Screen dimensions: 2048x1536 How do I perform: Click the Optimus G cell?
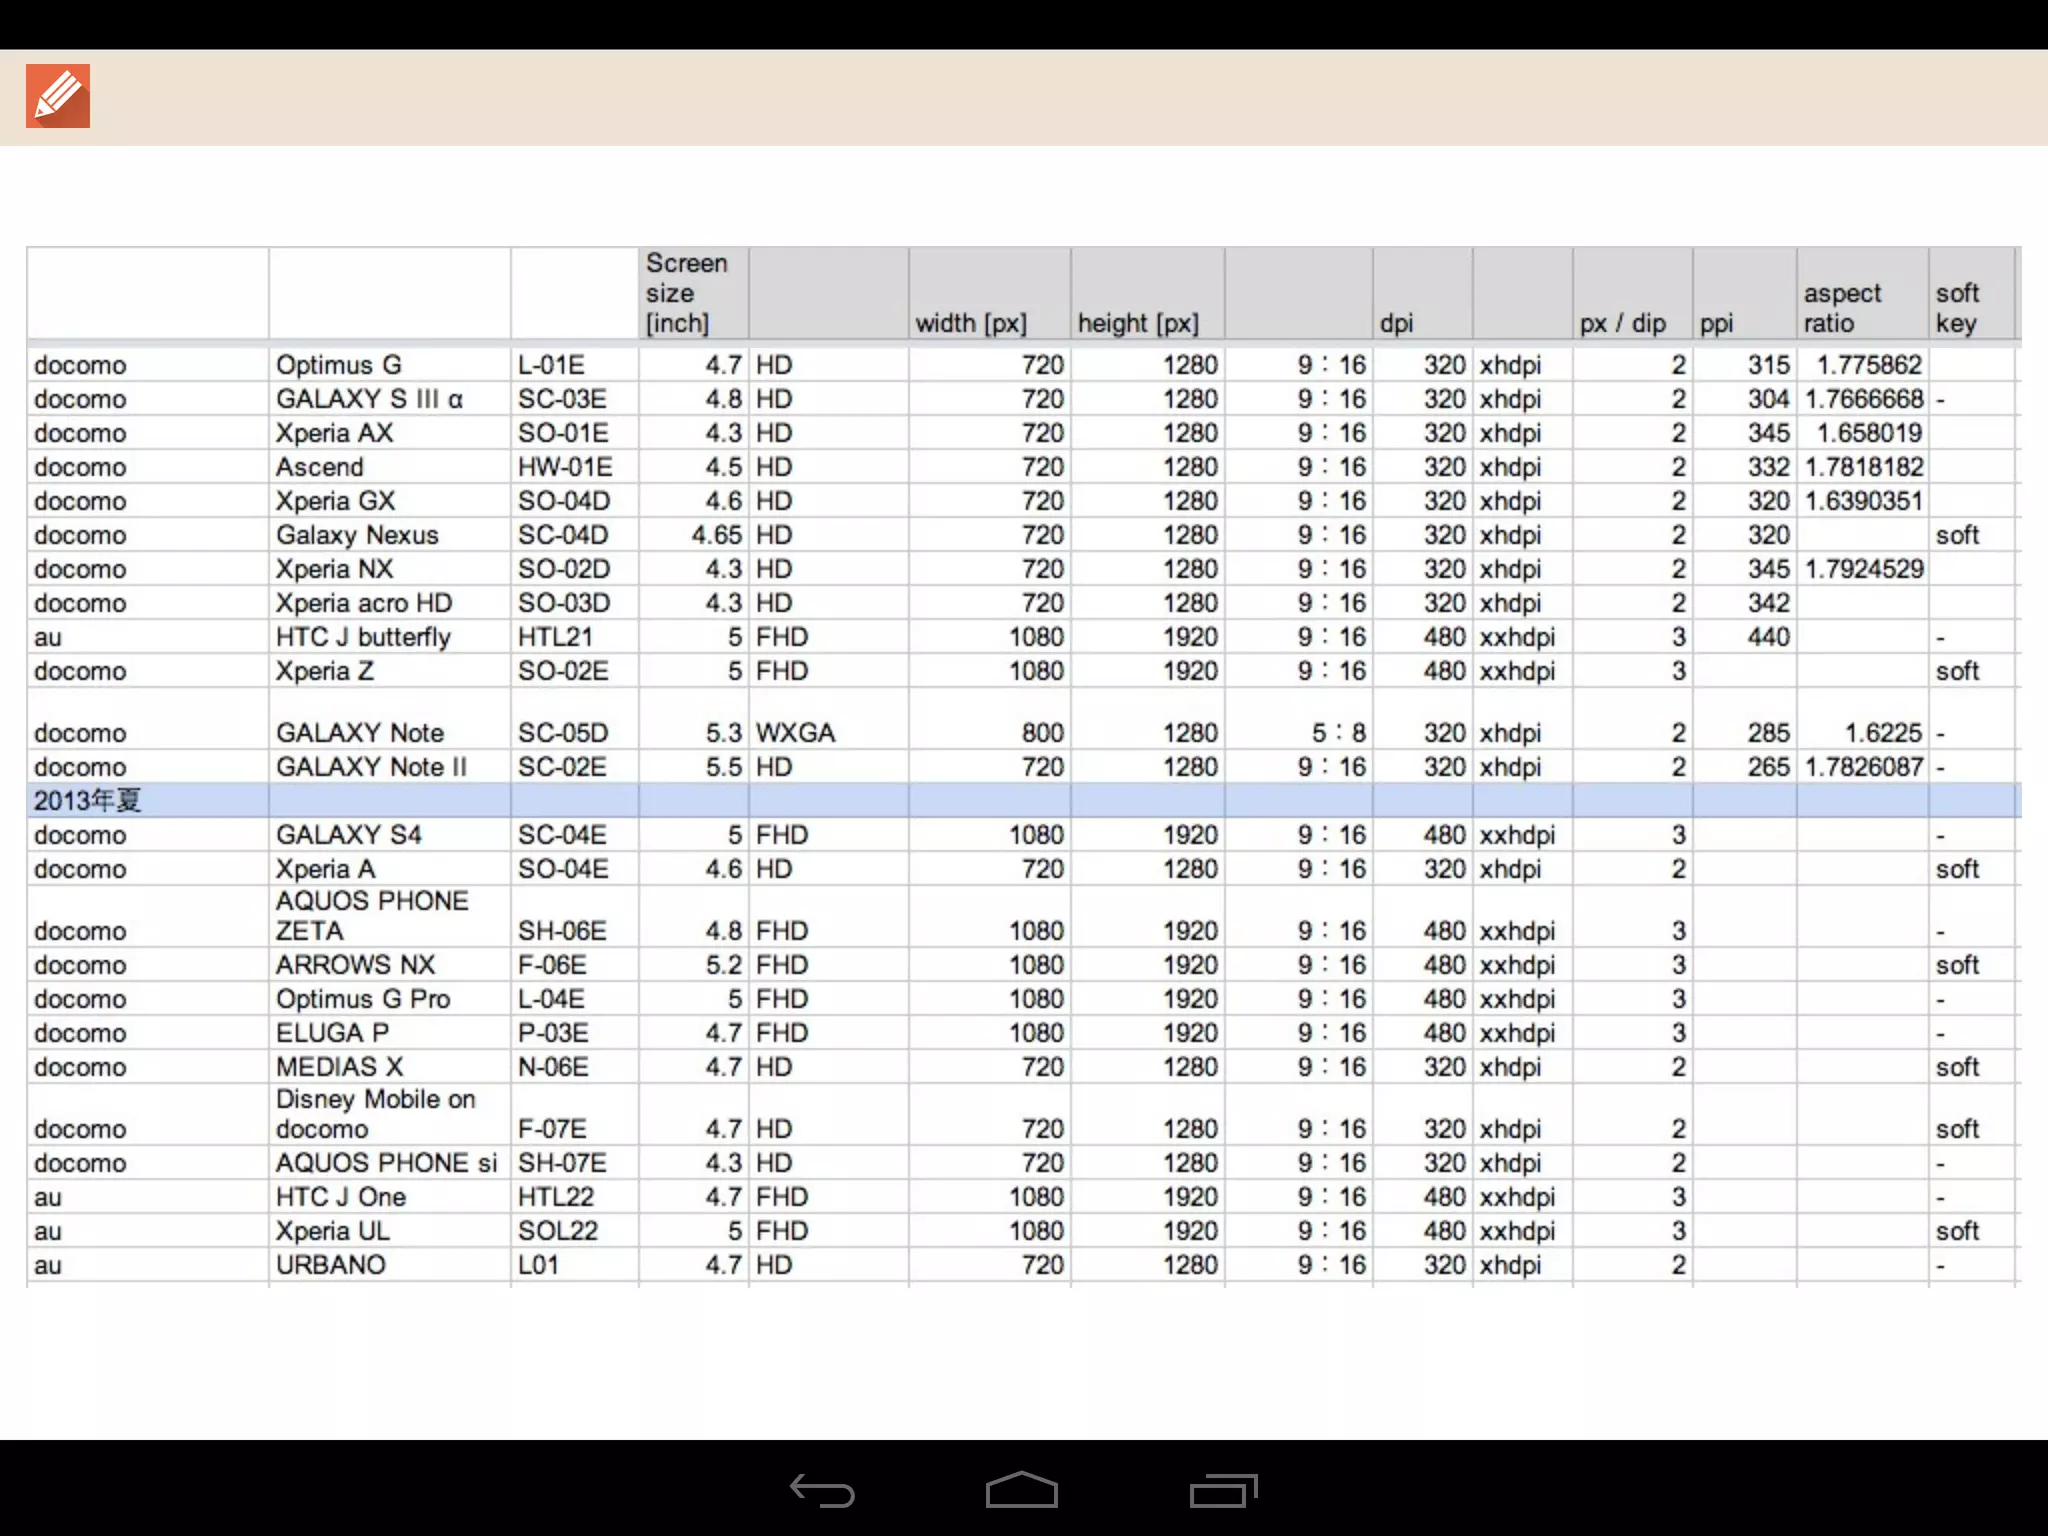(x=339, y=365)
